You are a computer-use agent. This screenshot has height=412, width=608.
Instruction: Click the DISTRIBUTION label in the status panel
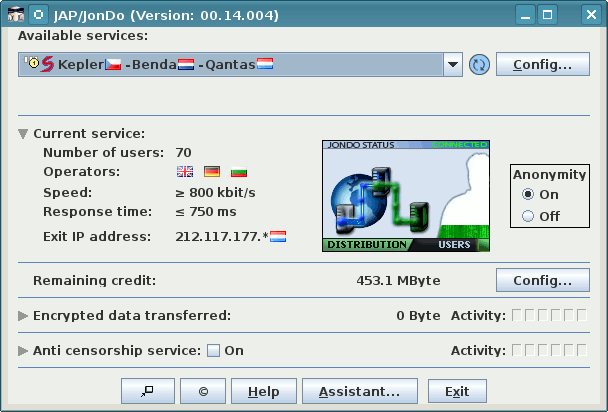[367, 245]
